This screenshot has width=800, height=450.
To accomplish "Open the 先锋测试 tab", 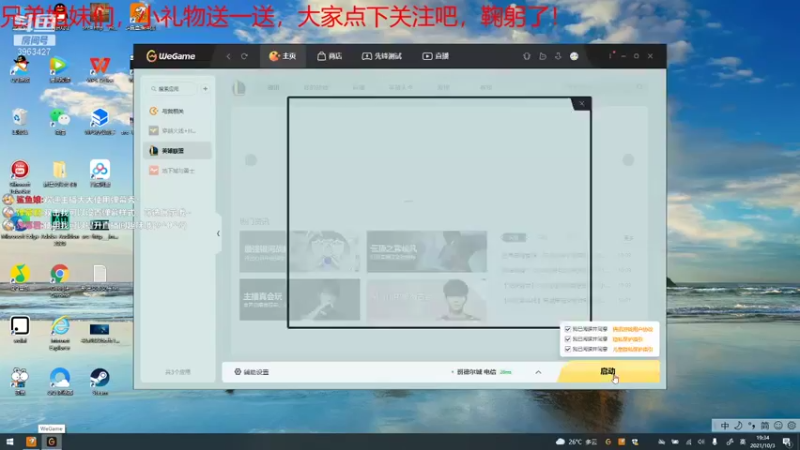I will pyautogui.click(x=382, y=56).
